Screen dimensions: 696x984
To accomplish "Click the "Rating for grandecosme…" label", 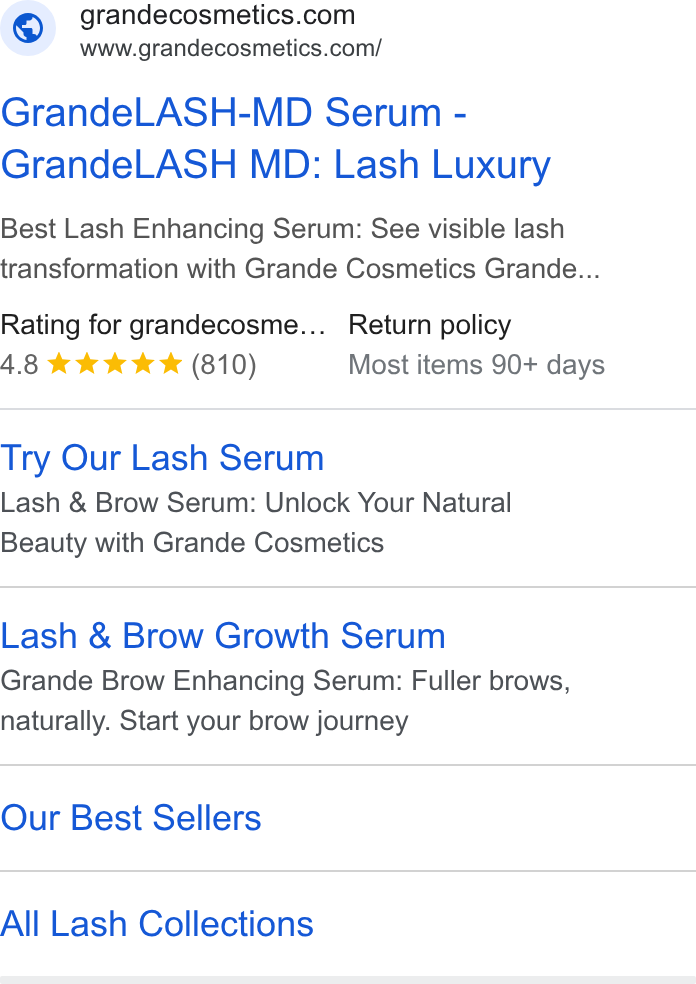I will click(x=163, y=325).
